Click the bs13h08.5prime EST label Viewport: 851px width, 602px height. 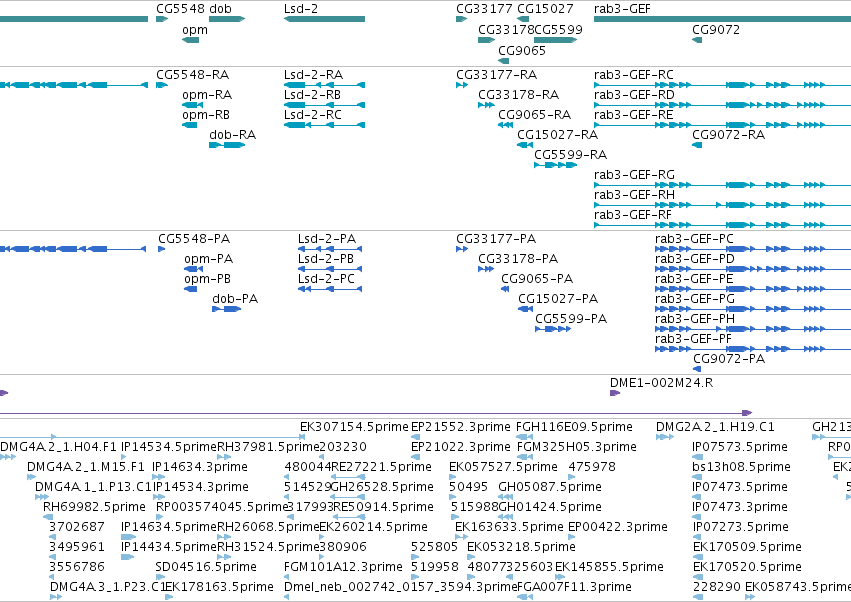(x=741, y=467)
